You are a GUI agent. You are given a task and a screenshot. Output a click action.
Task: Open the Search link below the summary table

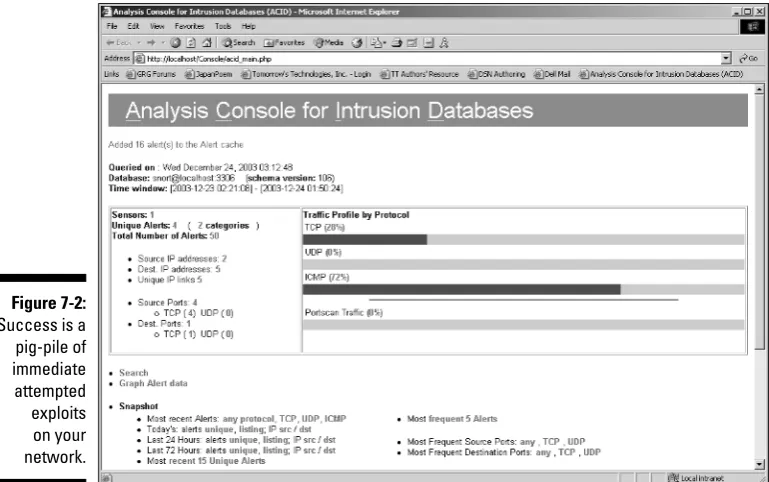point(133,373)
